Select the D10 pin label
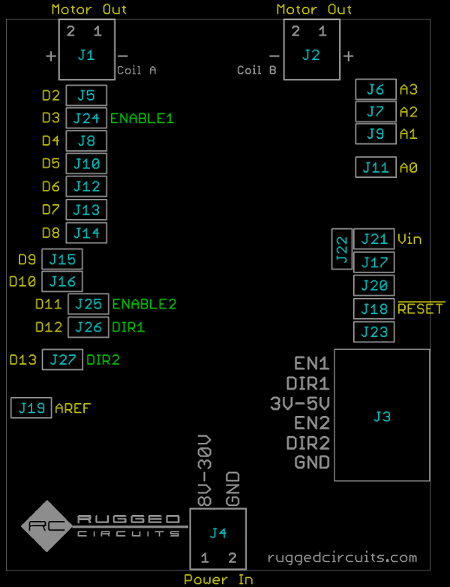Screen dimensions: 450x587 [22, 282]
